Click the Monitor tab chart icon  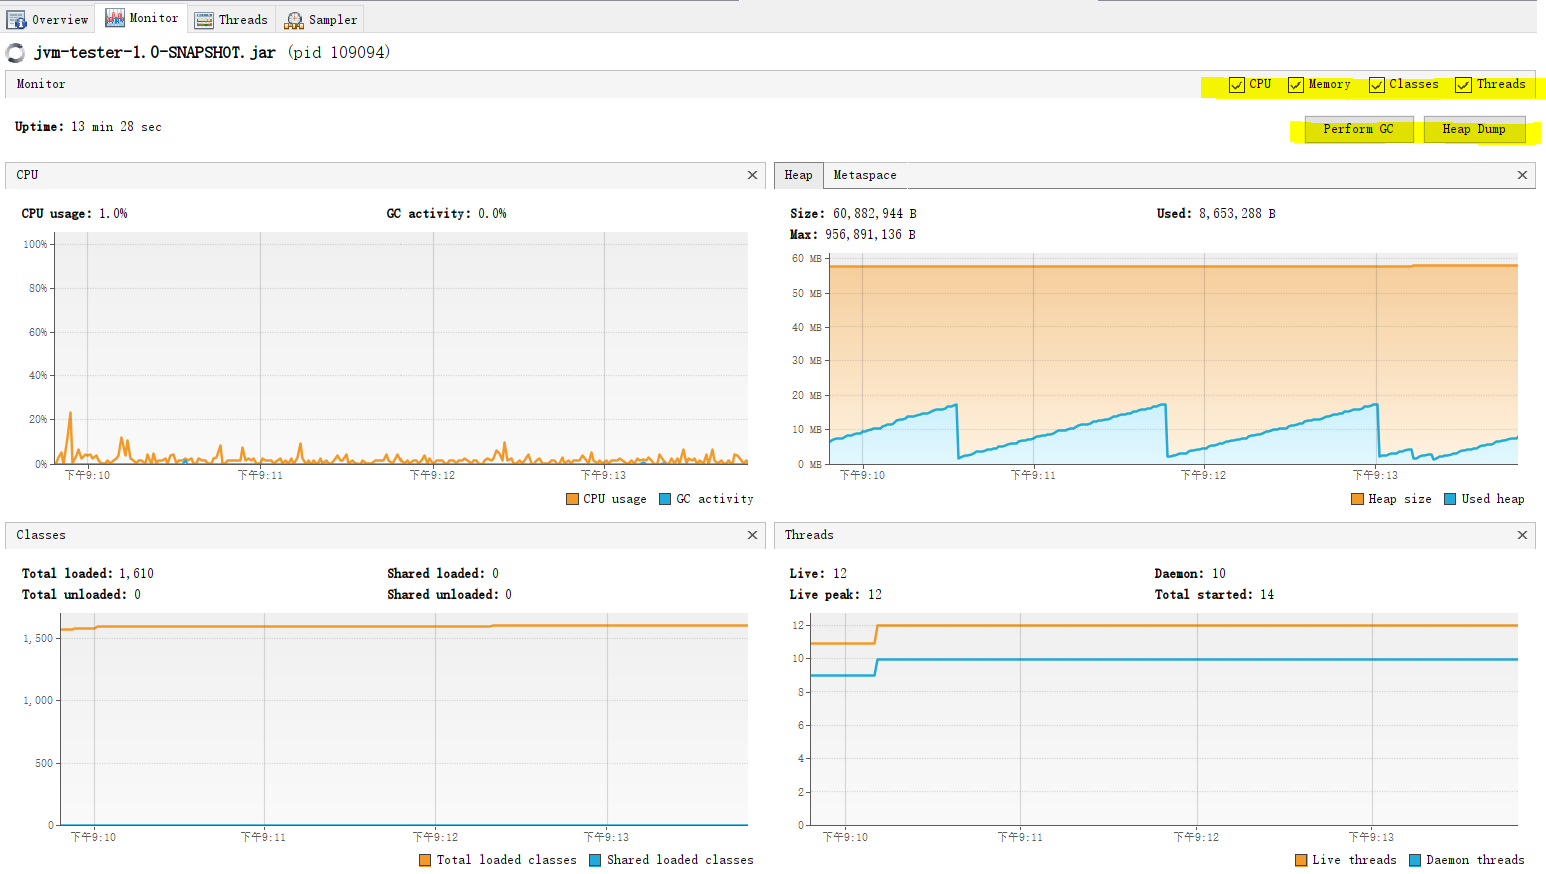coord(115,18)
